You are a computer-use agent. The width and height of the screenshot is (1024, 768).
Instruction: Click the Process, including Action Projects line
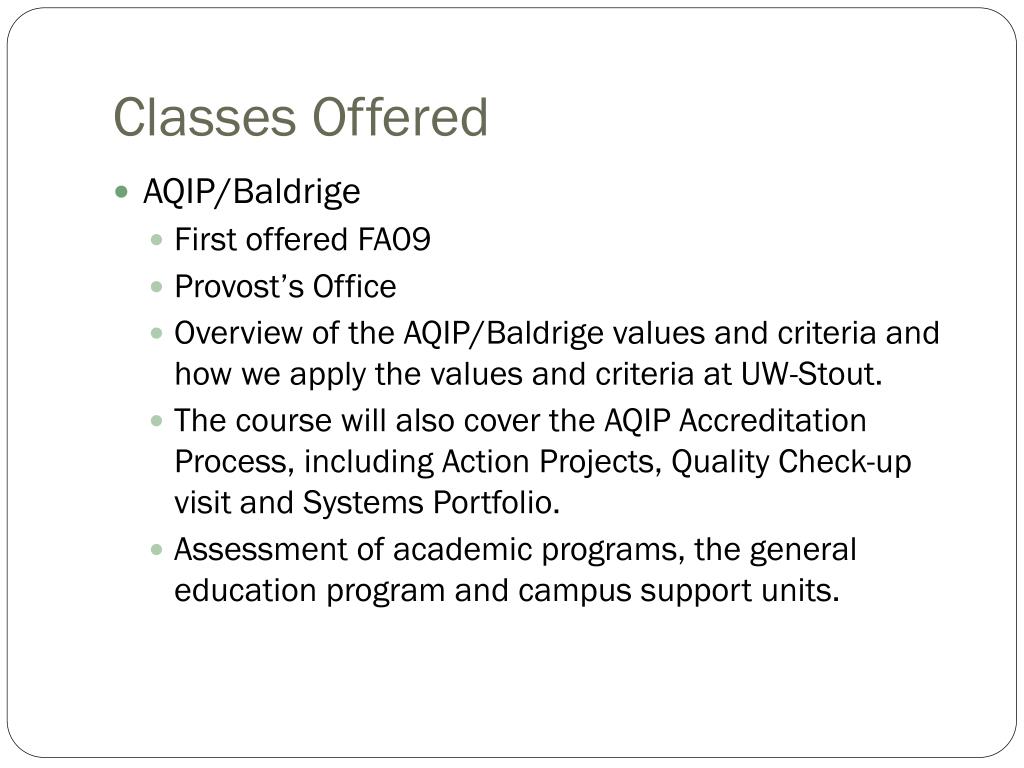click(x=543, y=462)
